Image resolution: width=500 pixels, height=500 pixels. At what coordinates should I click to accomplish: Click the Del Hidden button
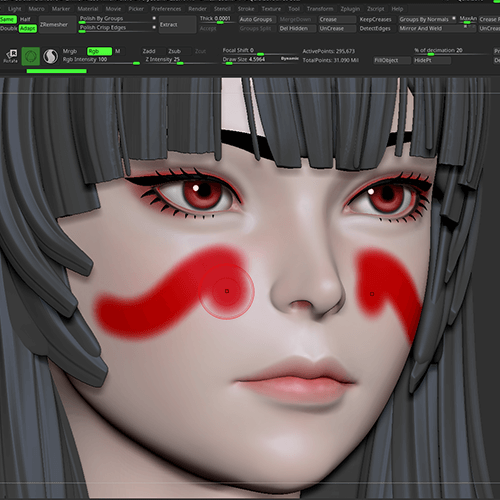tap(297, 29)
